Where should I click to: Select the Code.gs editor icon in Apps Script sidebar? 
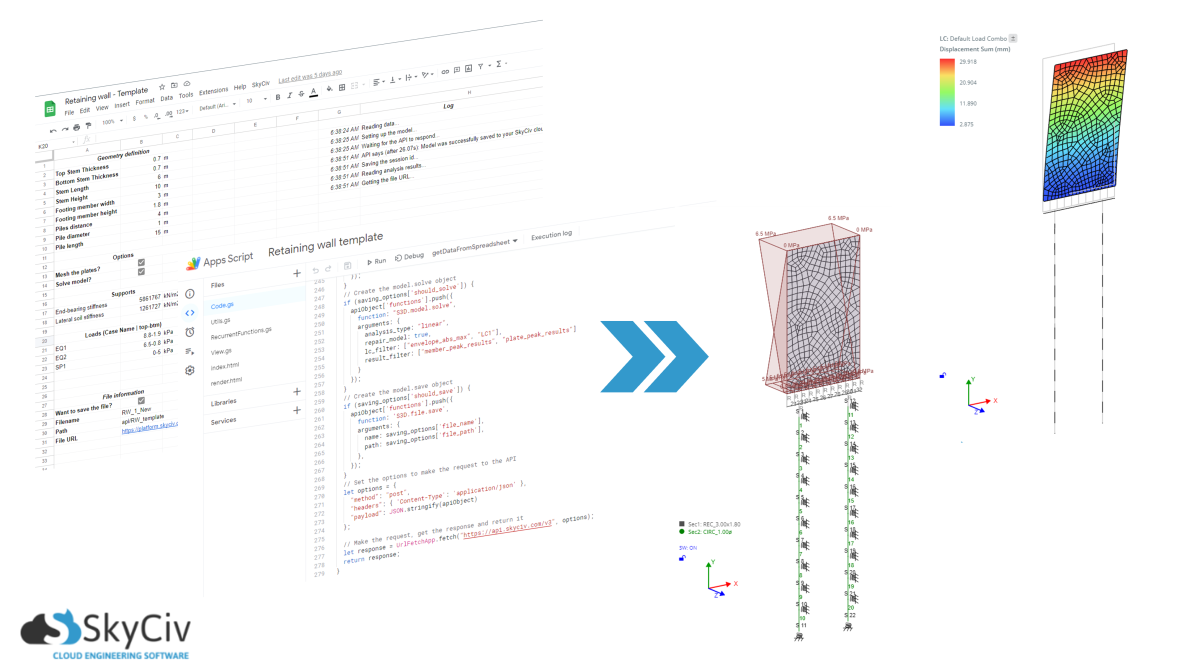[188, 312]
